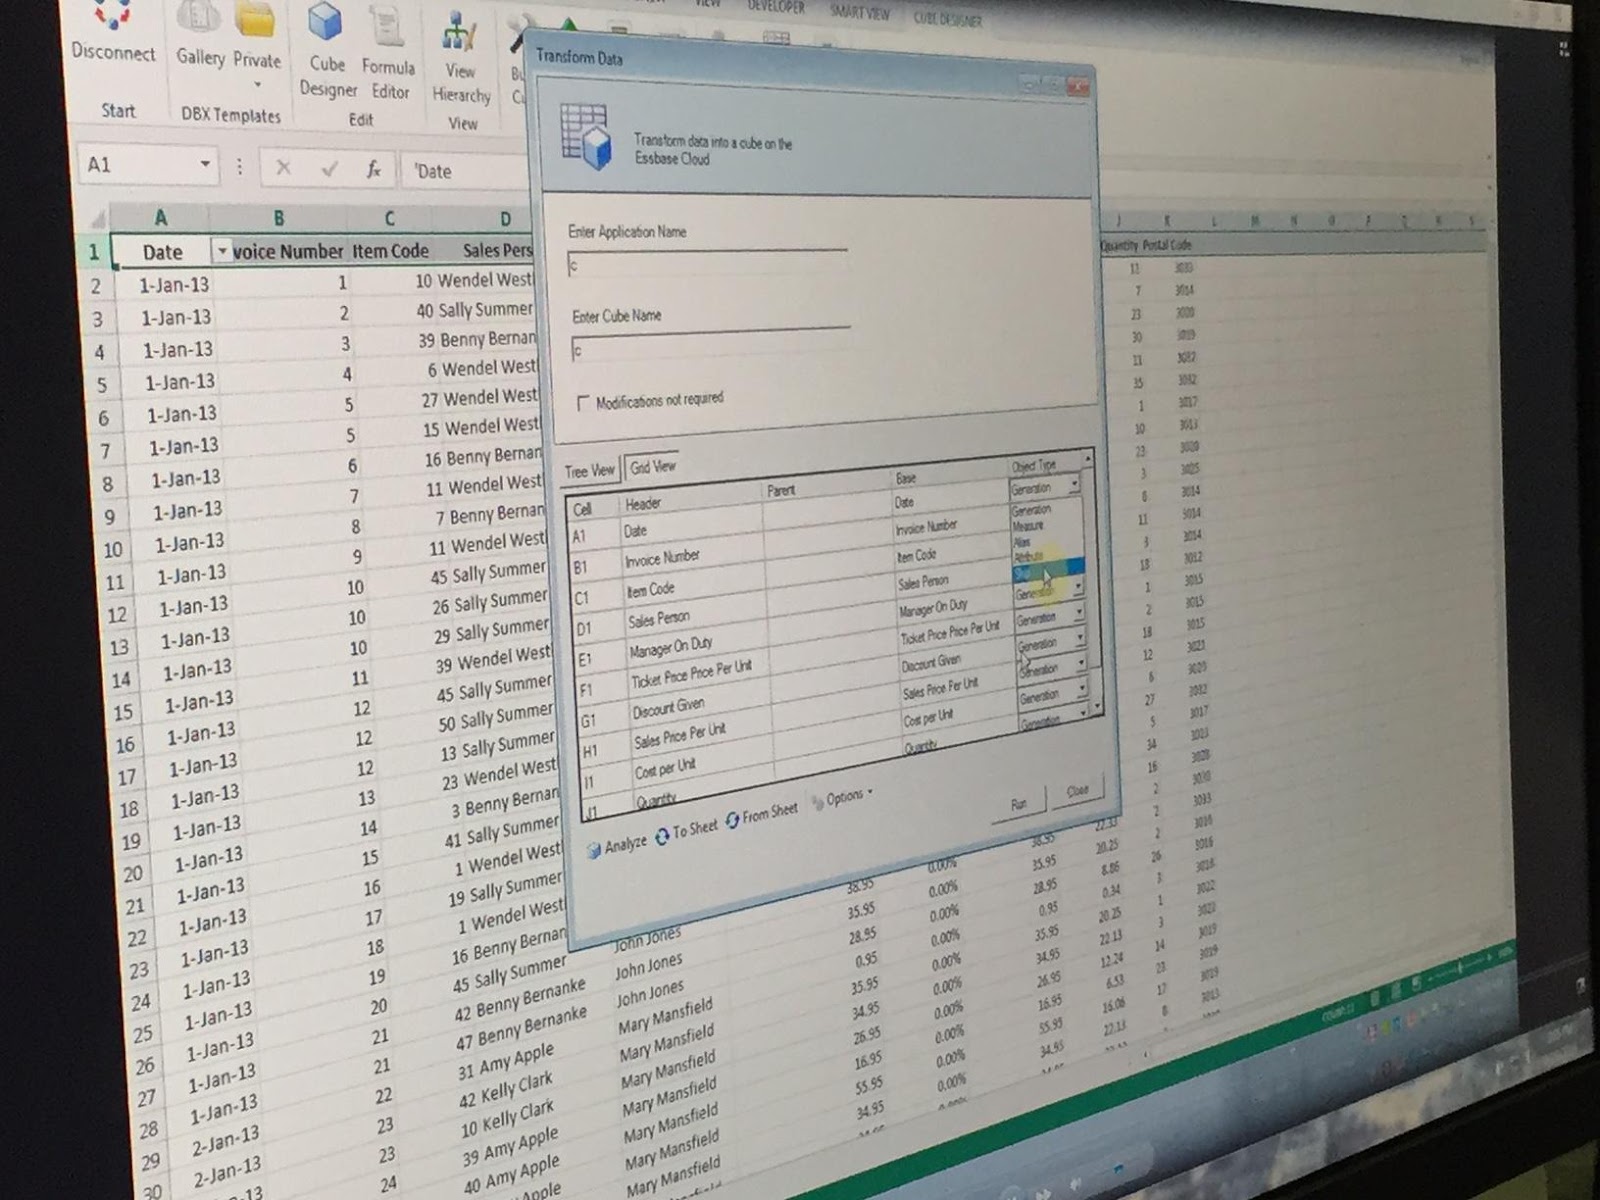The width and height of the screenshot is (1600, 1200).
Task: Click the formula bar containing 'Date
Action: 464,170
